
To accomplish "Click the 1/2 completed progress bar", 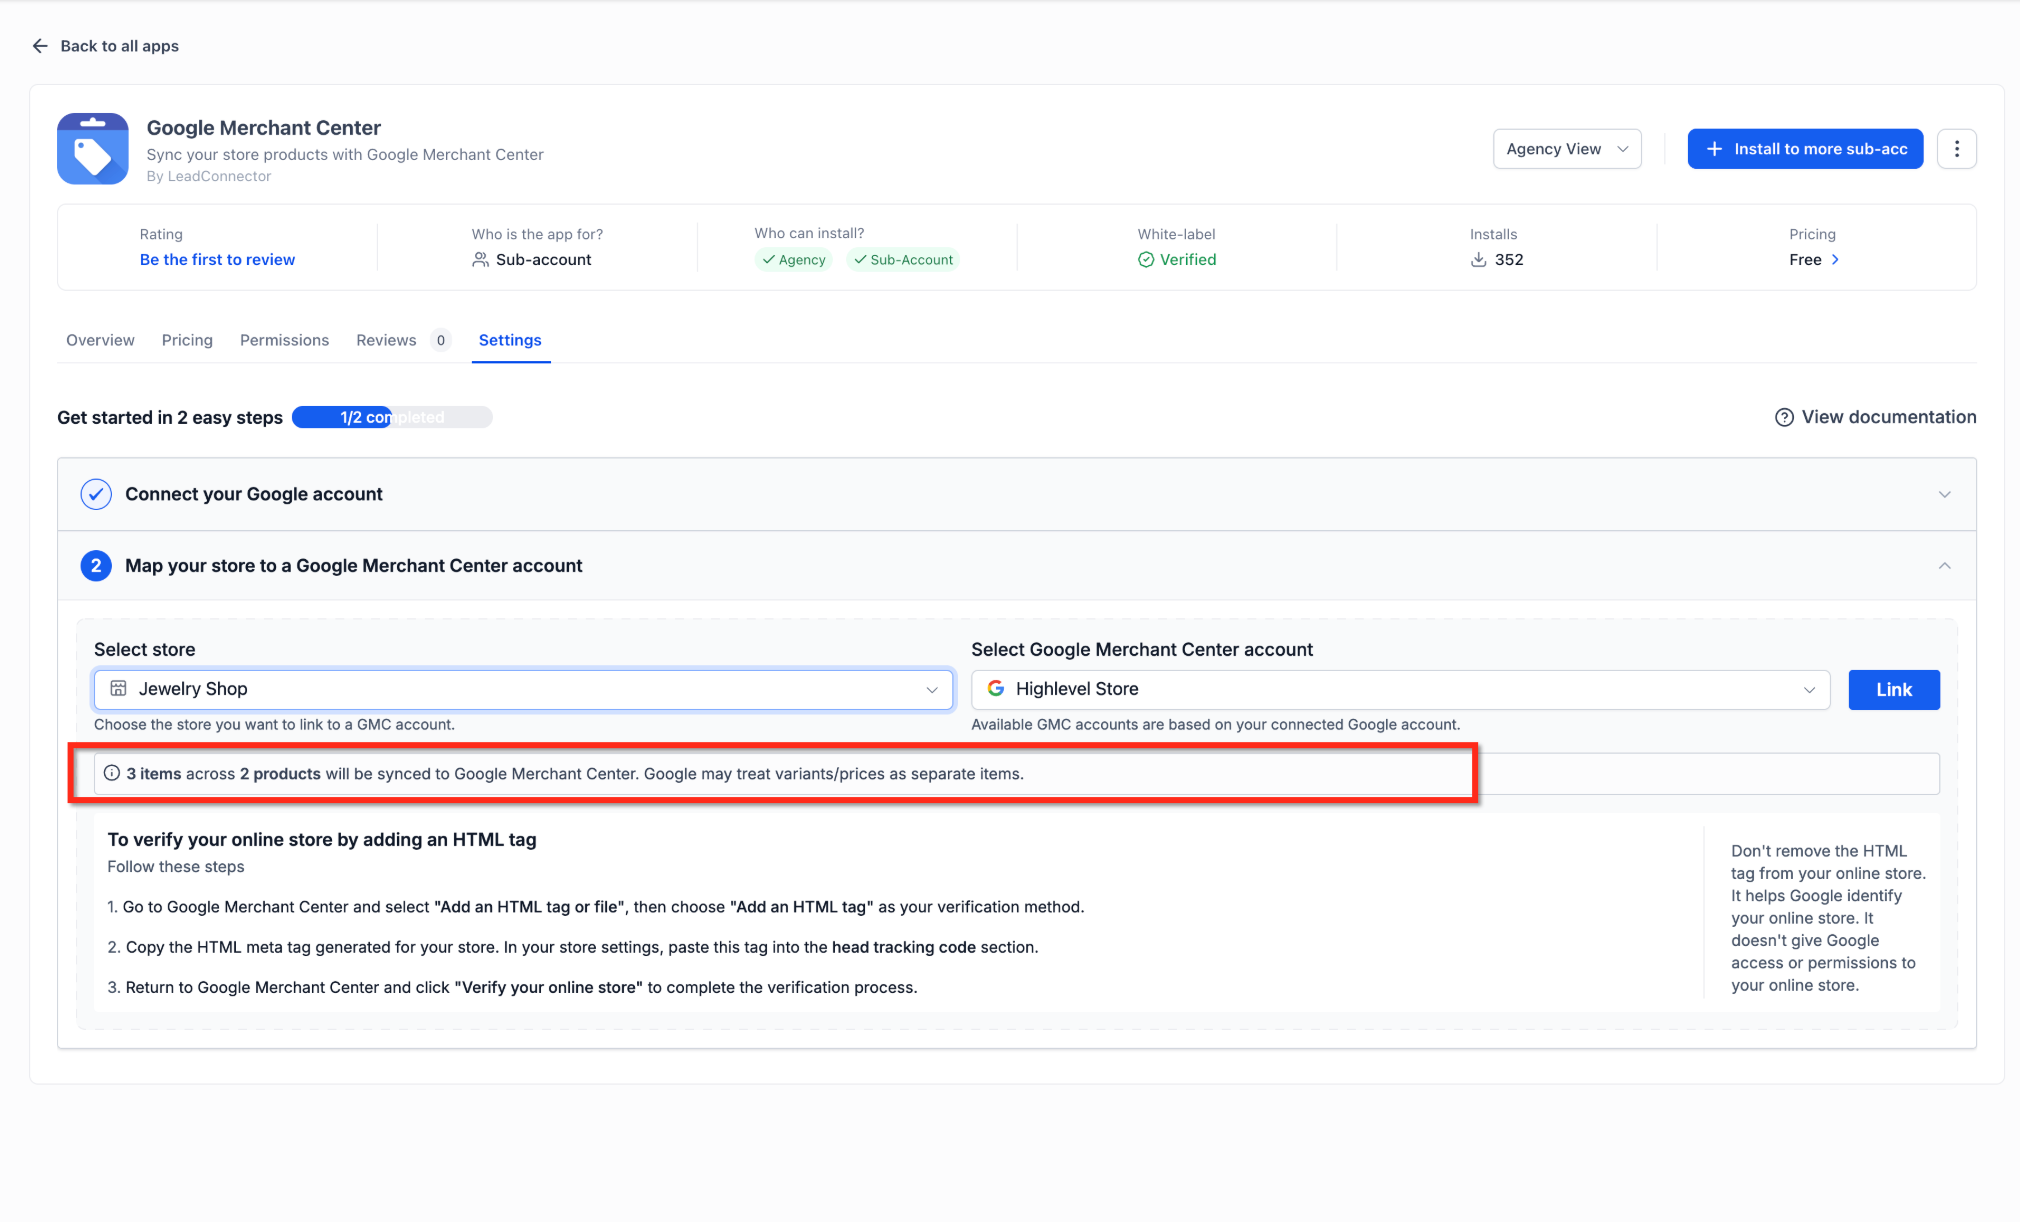I will tap(392, 418).
